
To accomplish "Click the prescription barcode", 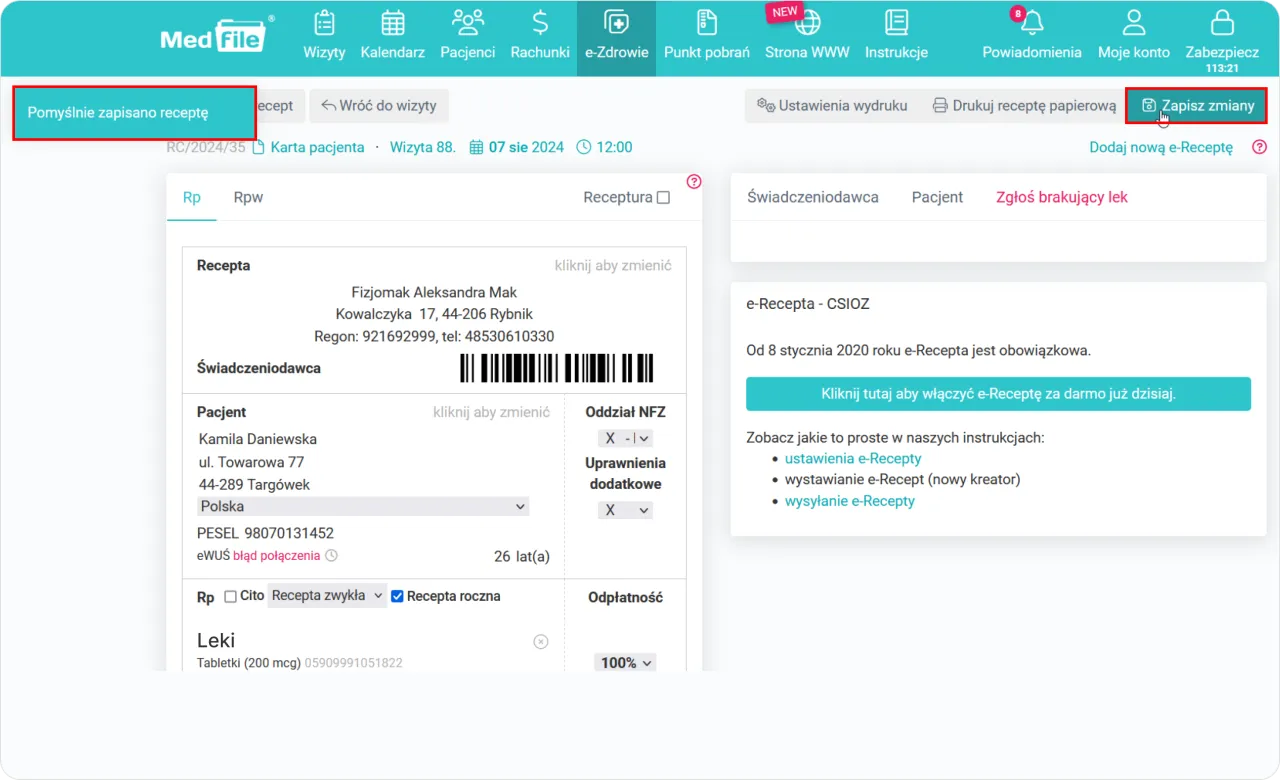I will coord(557,368).
